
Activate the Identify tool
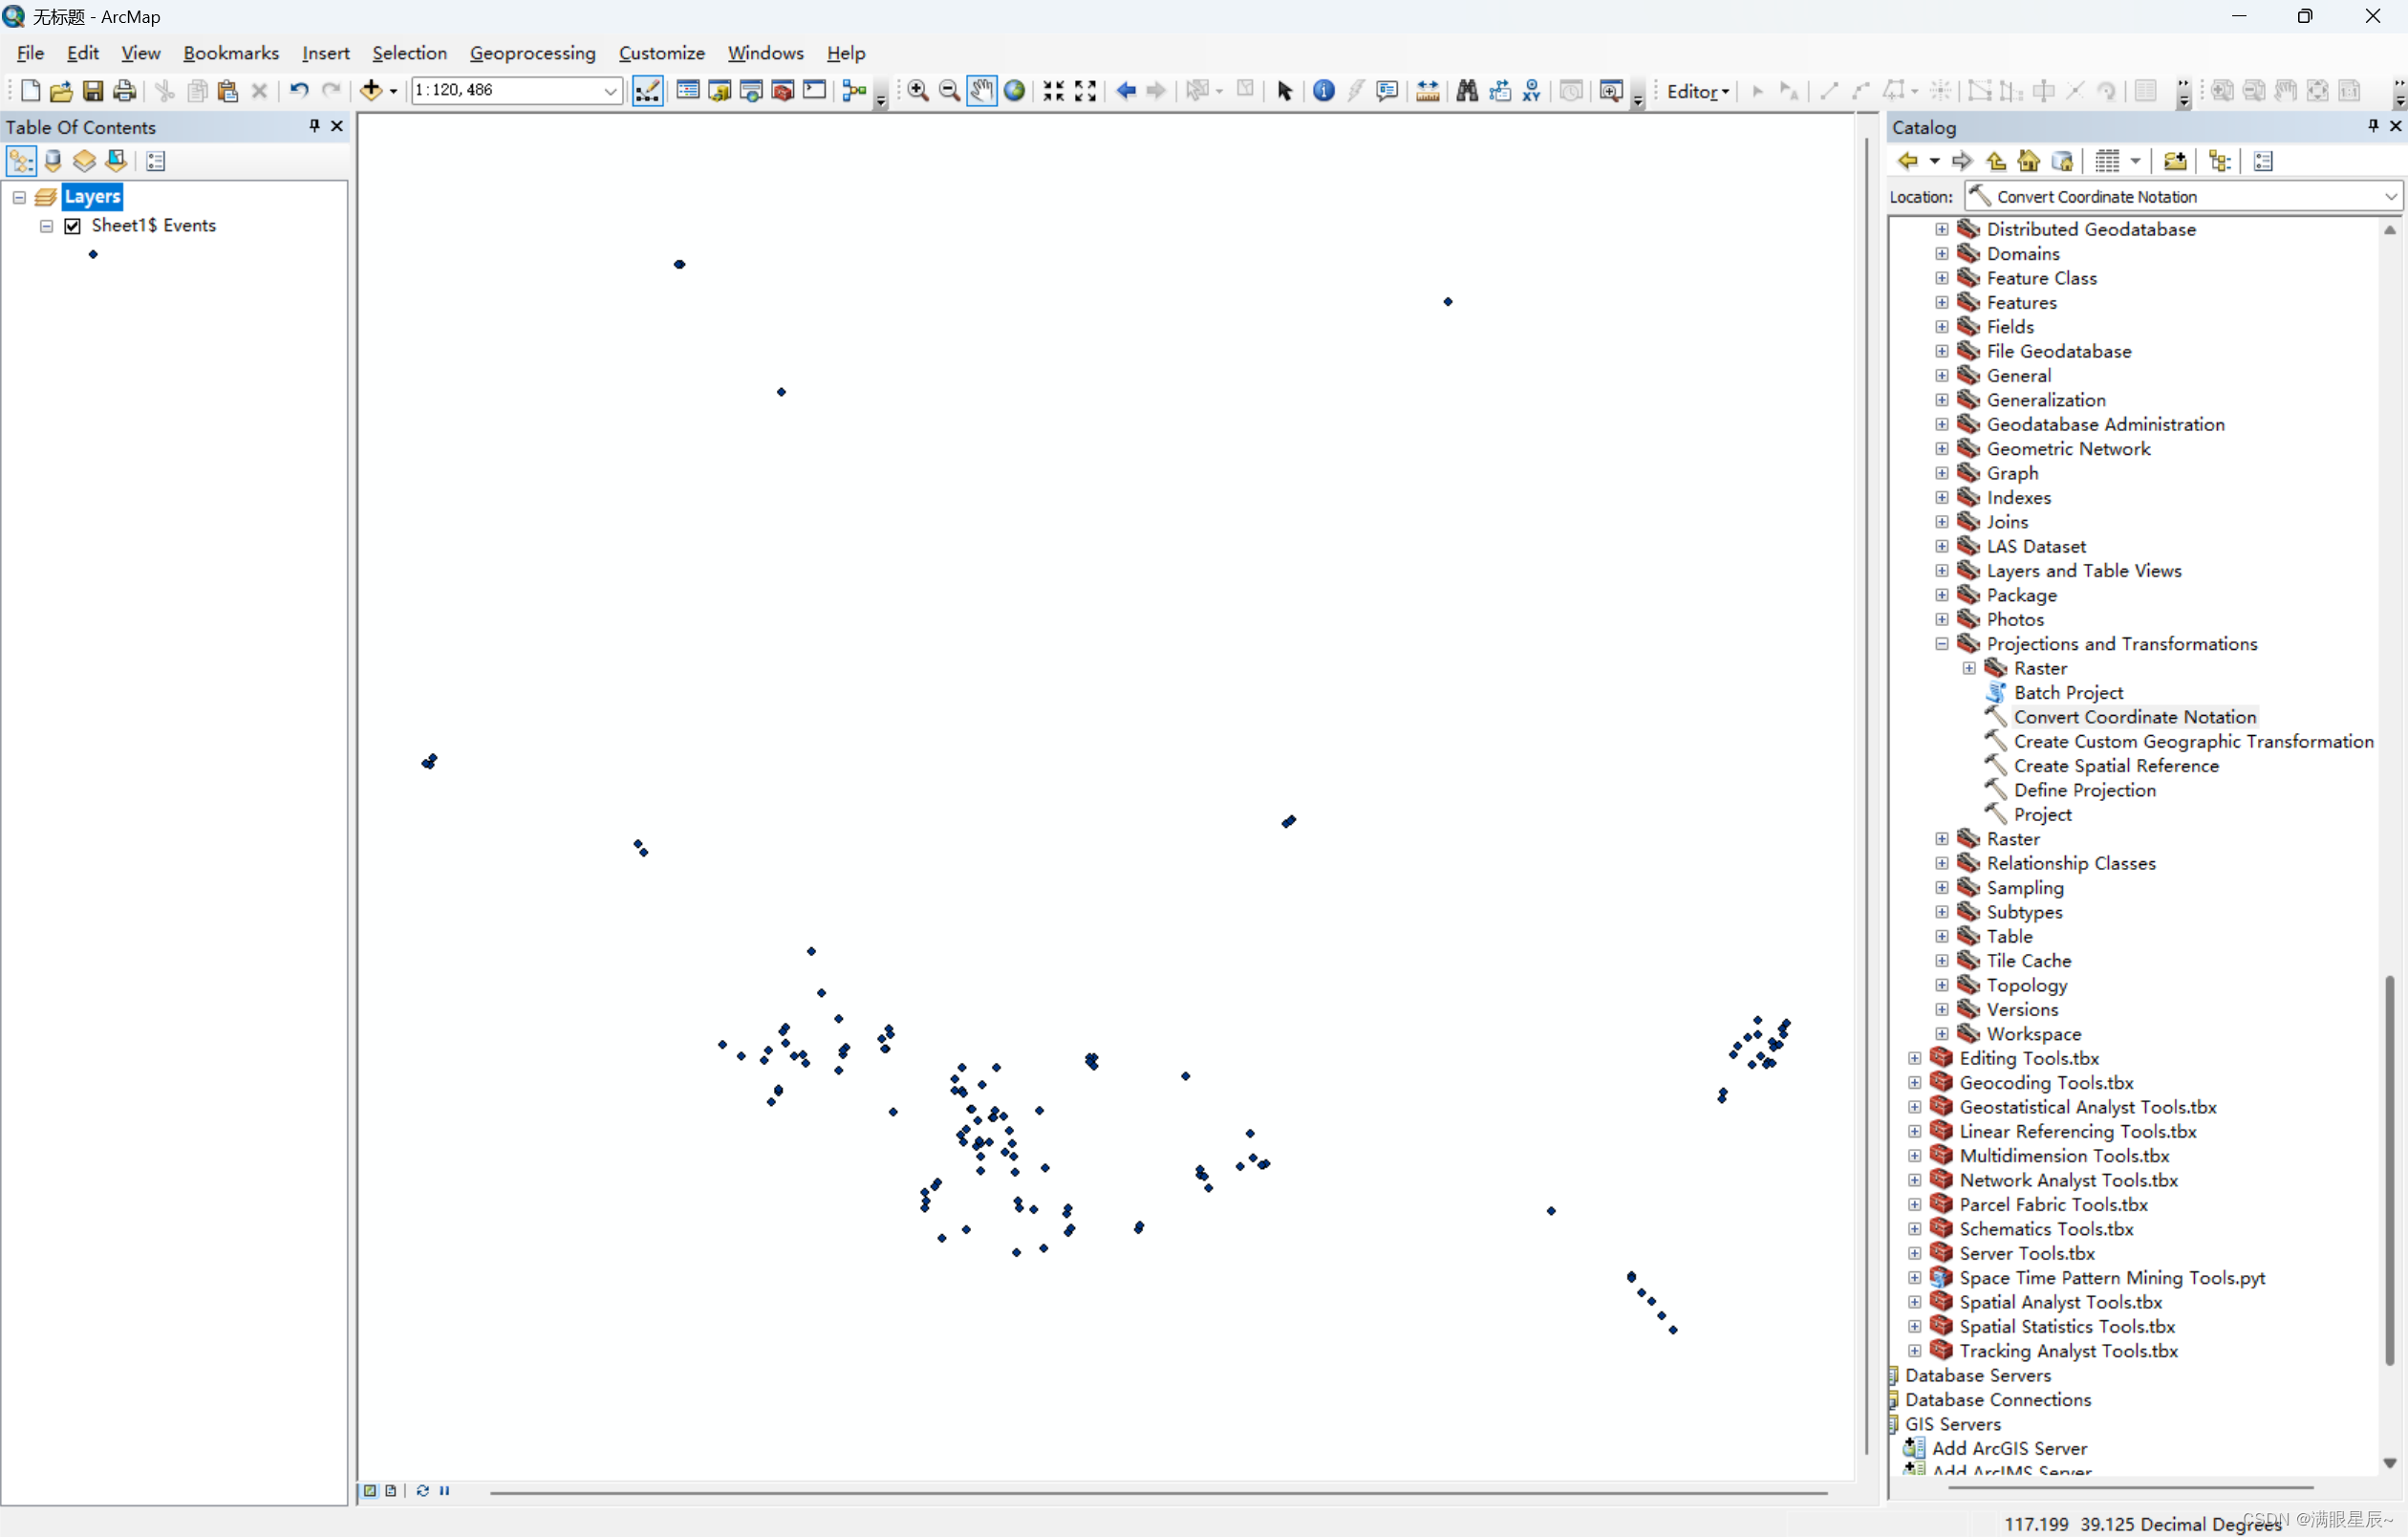point(1323,91)
